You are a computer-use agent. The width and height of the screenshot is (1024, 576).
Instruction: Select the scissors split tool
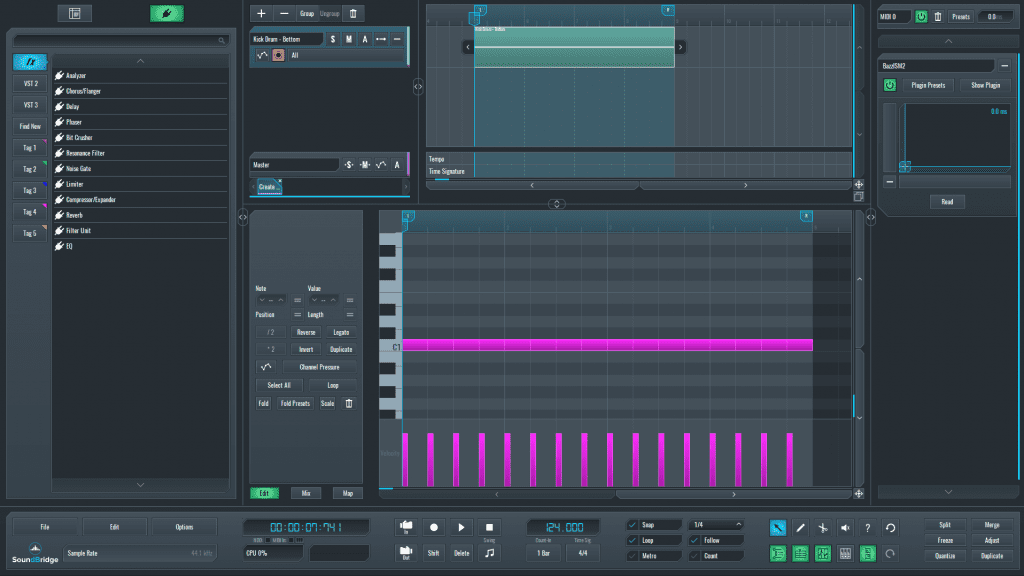click(x=822, y=527)
